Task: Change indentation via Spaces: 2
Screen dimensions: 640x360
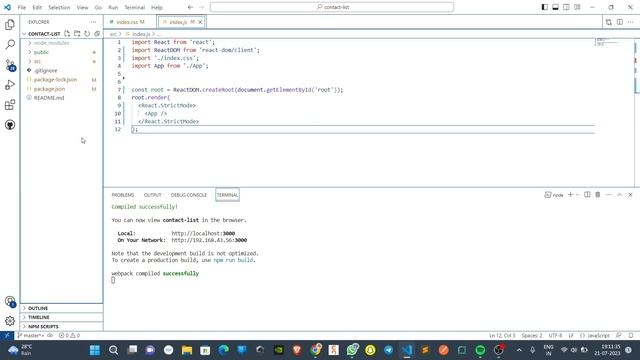Action: coord(532,336)
